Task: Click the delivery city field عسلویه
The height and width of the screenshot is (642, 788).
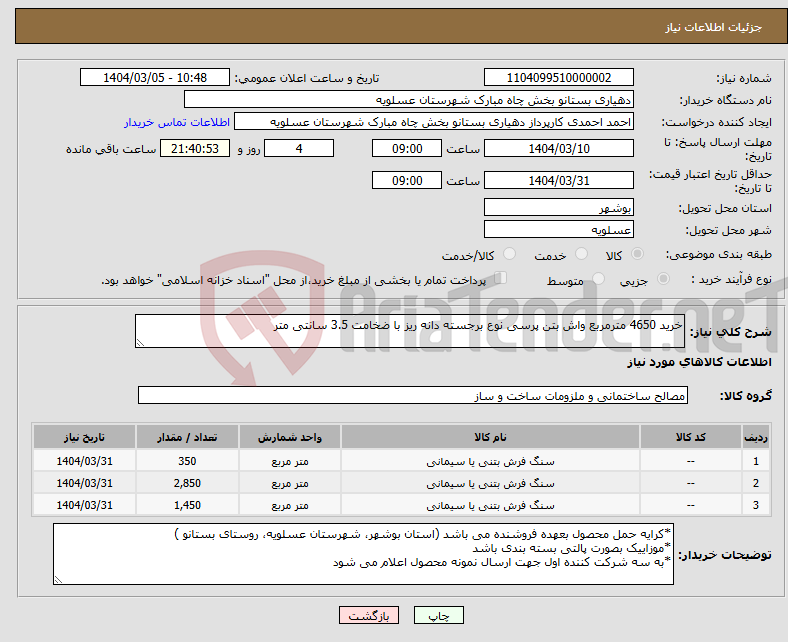Action: point(558,230)
